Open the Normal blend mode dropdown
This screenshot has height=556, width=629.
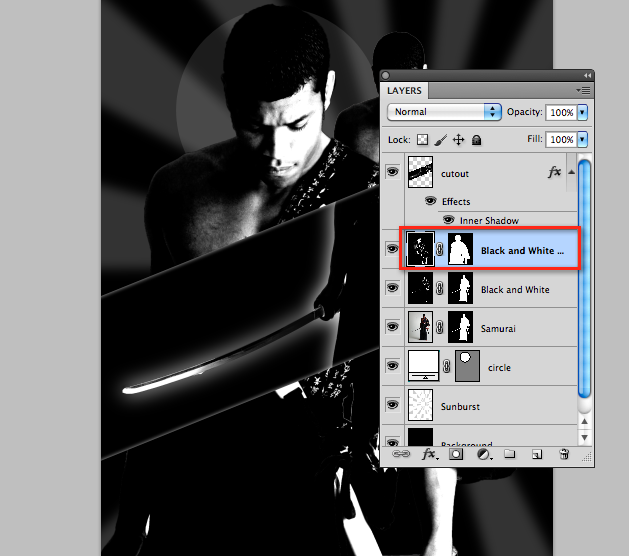tap(444, 112)
